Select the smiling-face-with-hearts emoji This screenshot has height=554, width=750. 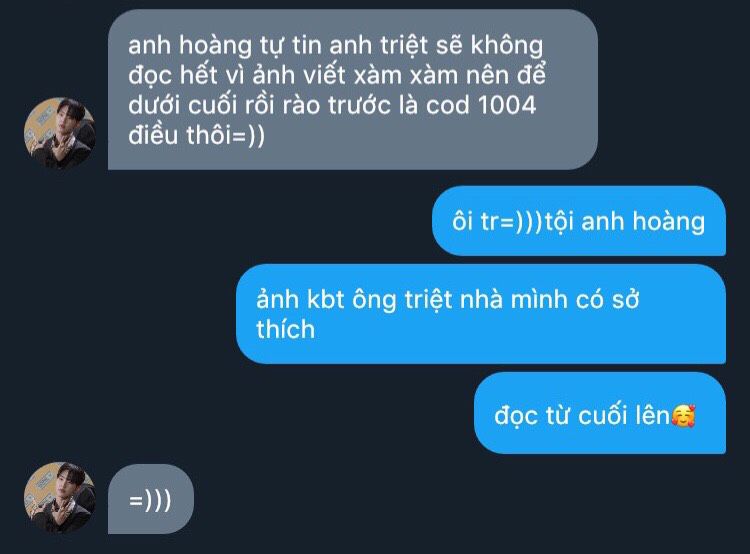[x=683, y=415]
